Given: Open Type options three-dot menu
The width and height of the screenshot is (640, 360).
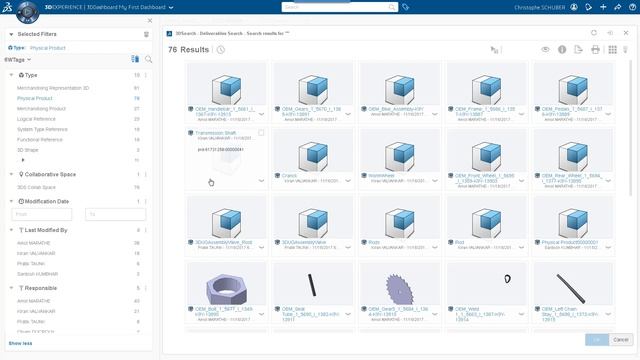Looking at the screenshot, I should [x=146, y=75].
